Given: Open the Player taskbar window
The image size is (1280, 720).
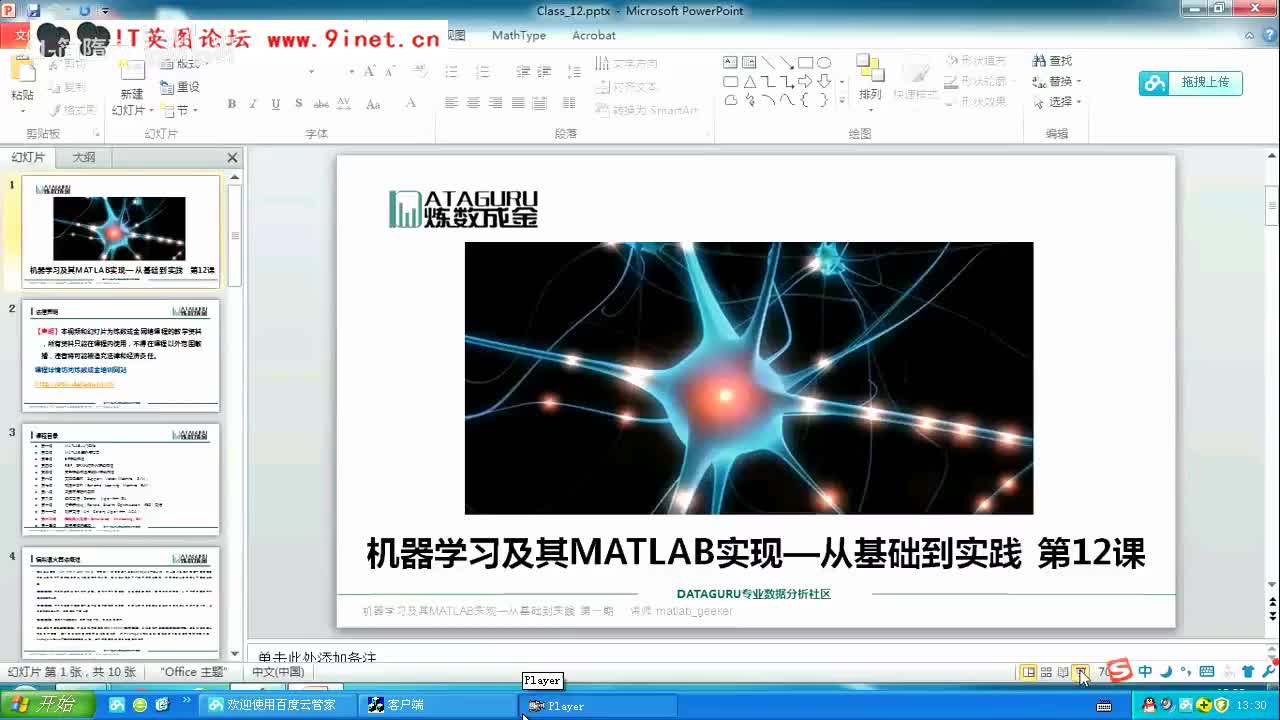Looking at the screenshot, I should [x=600, y=705].
